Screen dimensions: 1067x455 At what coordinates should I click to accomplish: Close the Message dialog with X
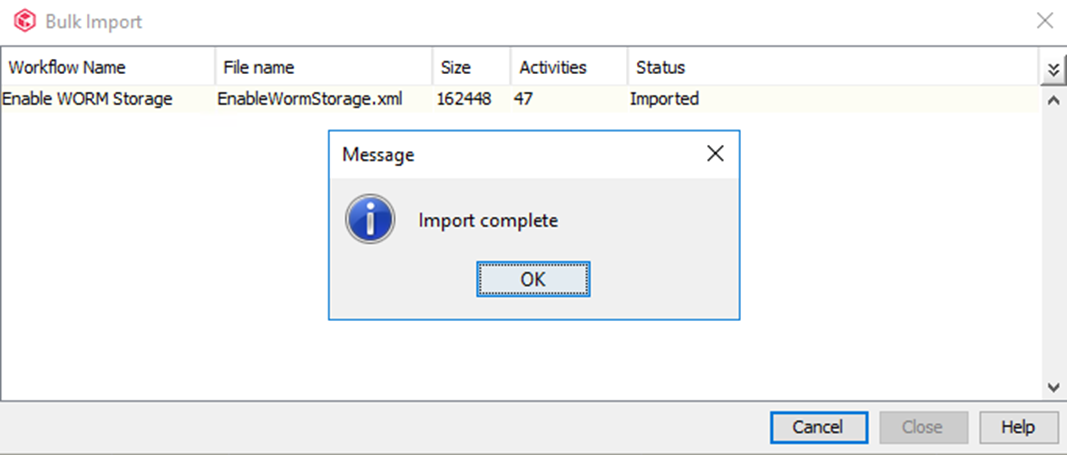(714, 154)
